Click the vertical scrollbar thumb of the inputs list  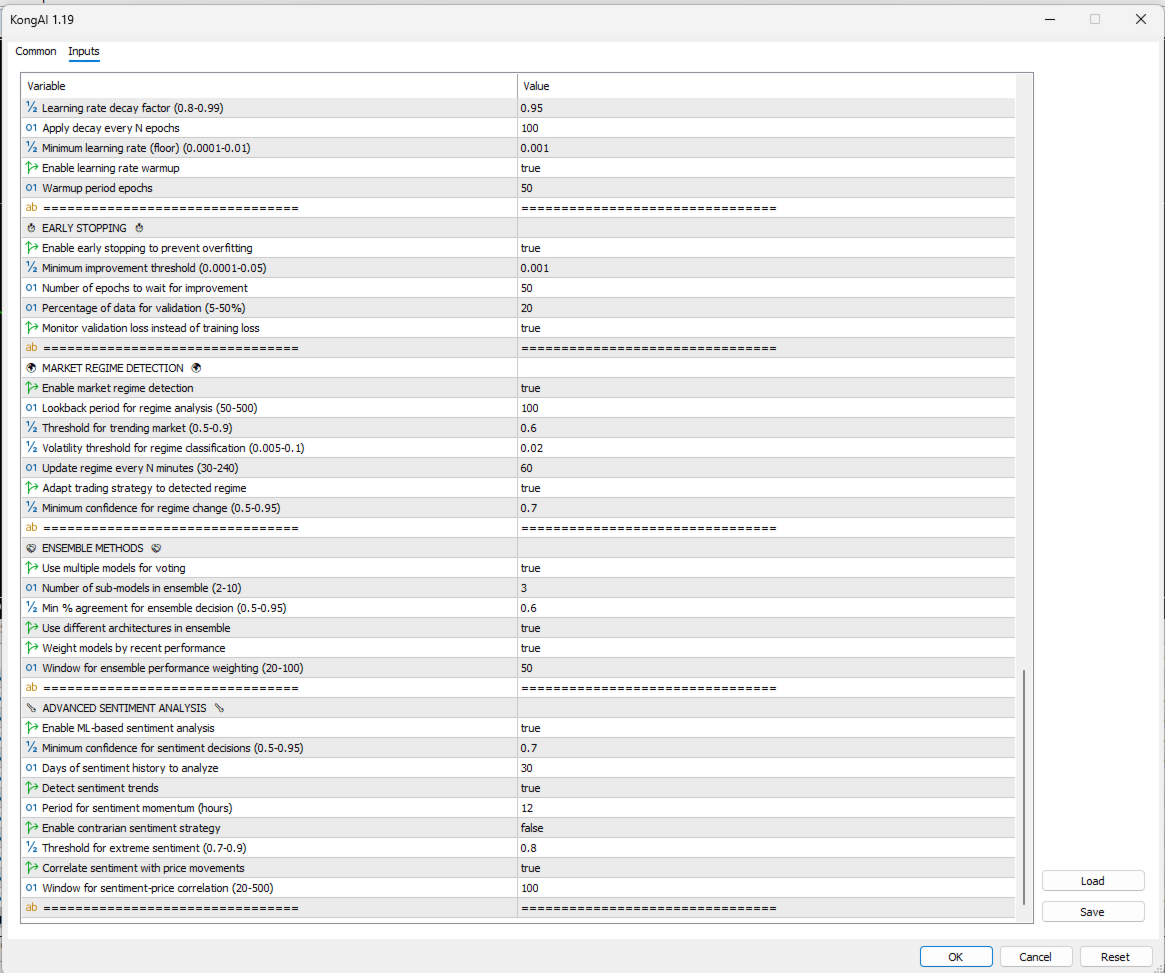(1024, 787)
